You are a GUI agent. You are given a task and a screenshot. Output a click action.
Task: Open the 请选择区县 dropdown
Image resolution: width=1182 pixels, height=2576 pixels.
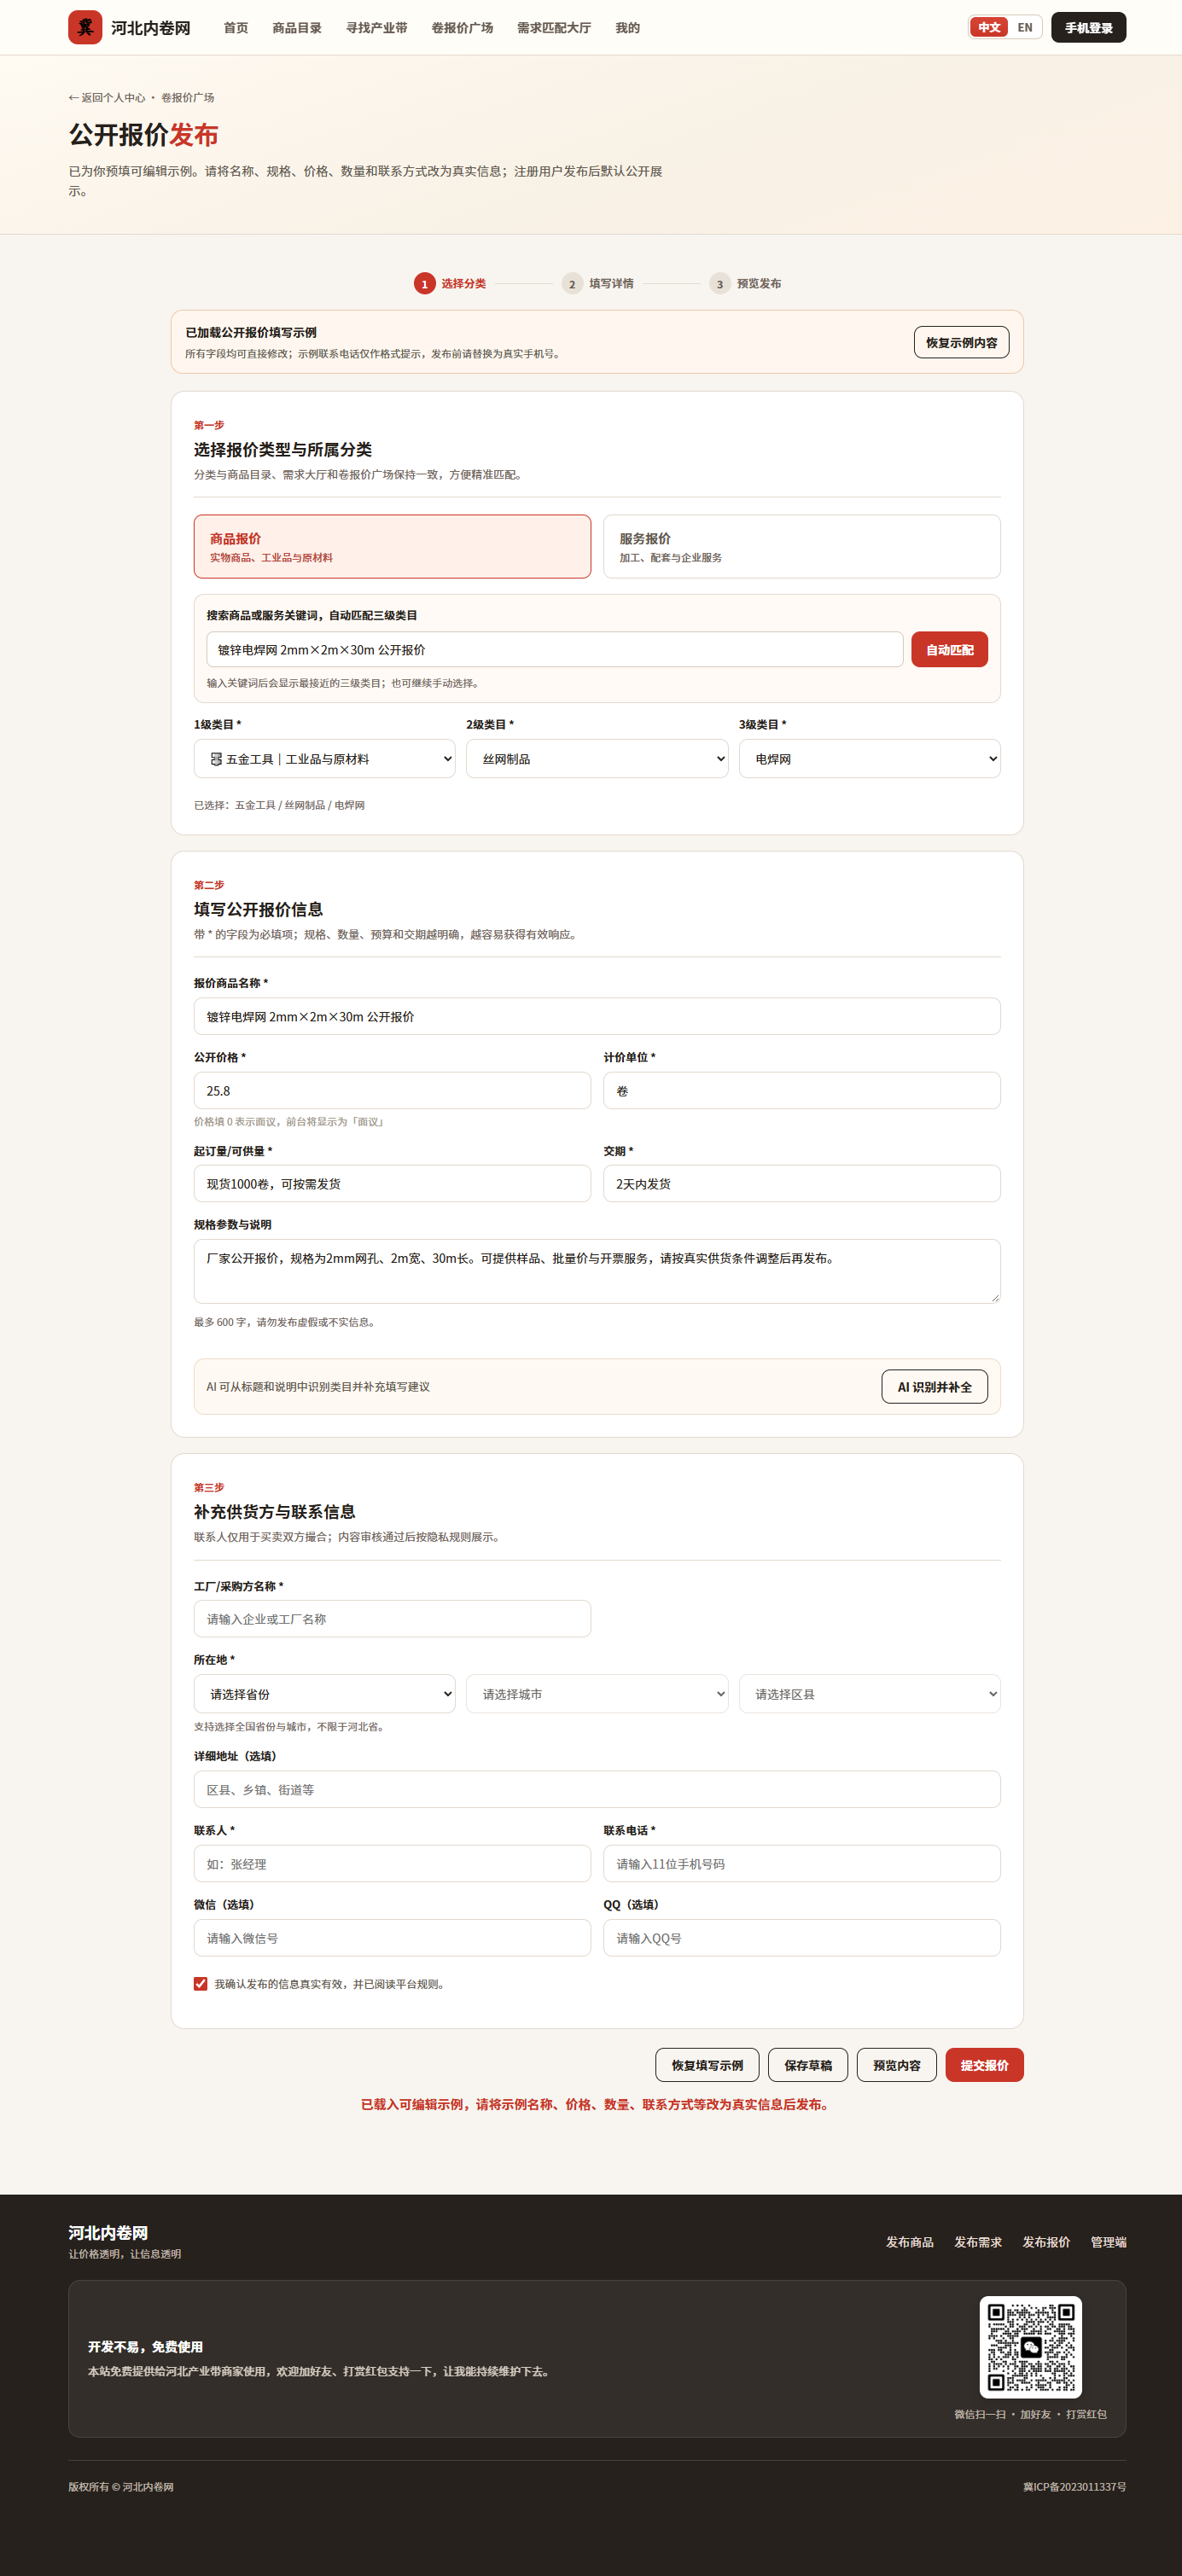point(869,1693)
